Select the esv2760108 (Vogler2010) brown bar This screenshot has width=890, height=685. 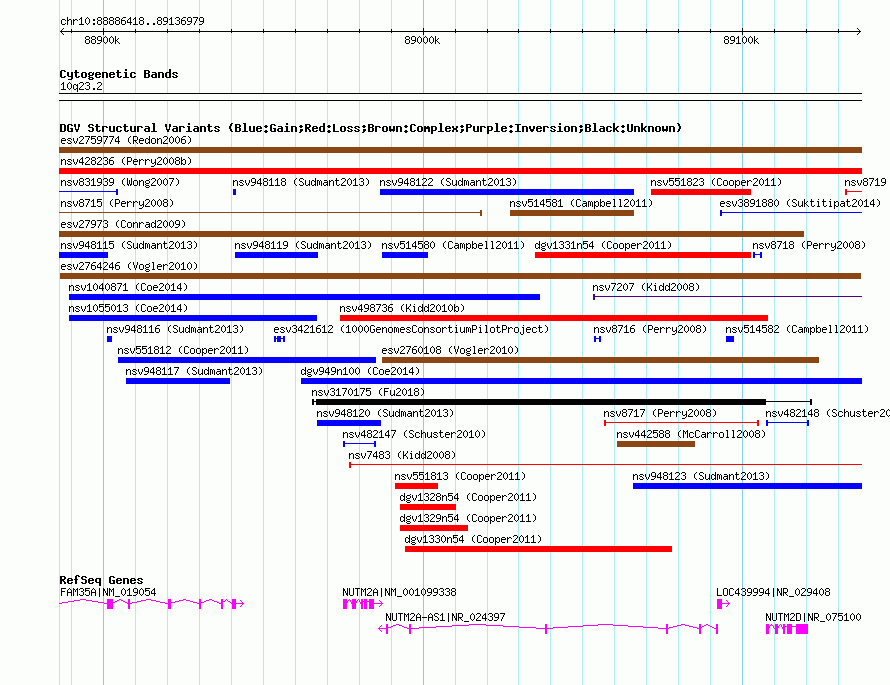(601, 360)
